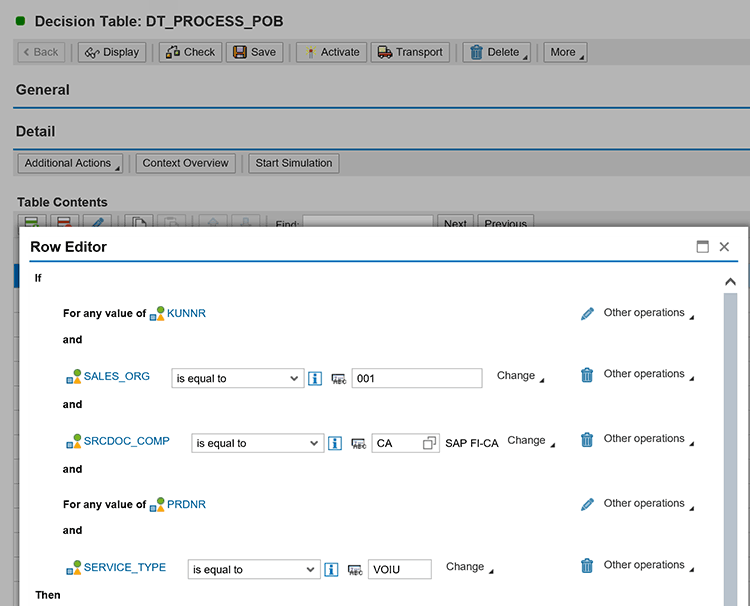Open the Change menu for SALES_ORG
This screenshot has width=750, height=610.
pyautogui.click(x=520, y=376)
